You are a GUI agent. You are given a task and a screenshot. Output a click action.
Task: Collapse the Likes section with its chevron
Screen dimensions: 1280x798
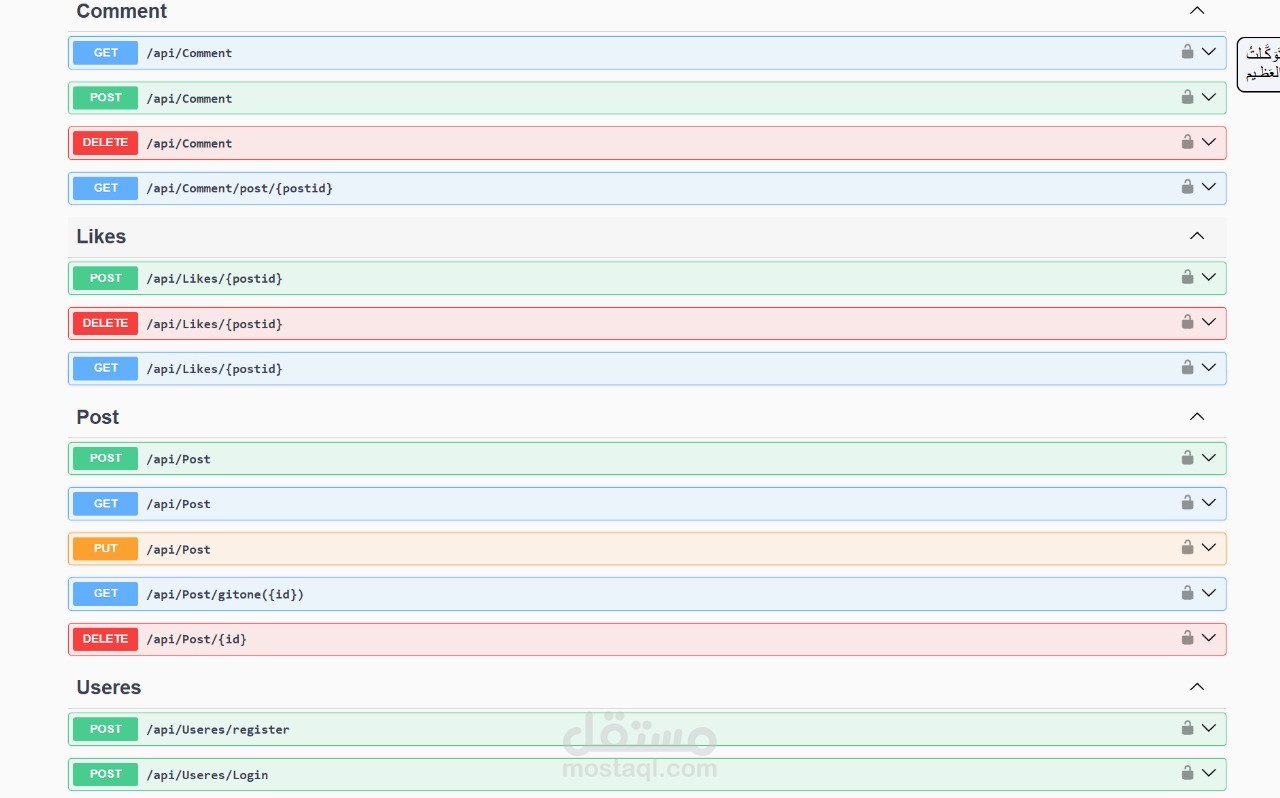click(1197, 236)
